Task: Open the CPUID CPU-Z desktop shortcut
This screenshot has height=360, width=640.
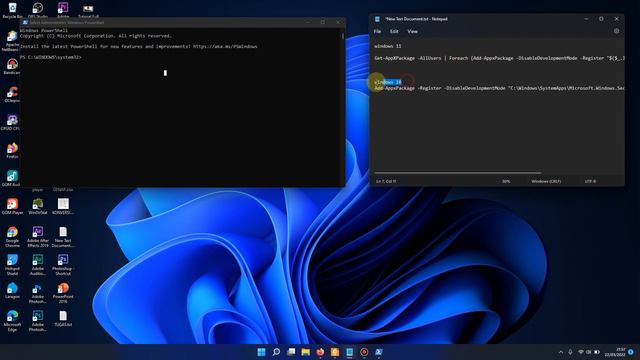Action: [x=11, y=122]
